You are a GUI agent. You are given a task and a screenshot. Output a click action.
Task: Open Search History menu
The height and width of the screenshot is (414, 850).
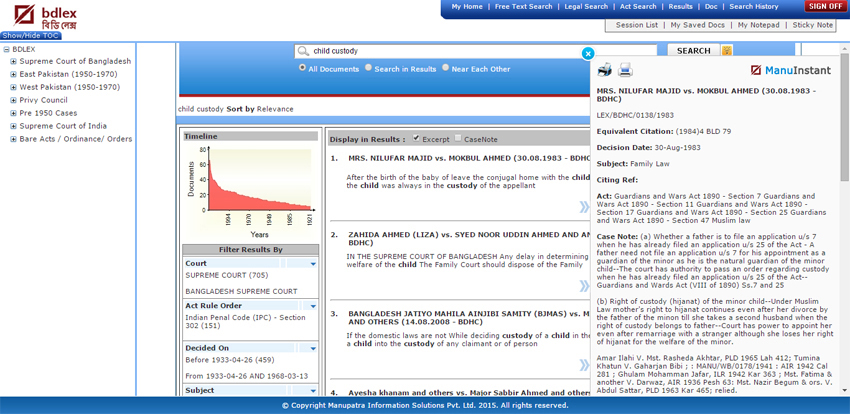pyautogui.click(x=754, y=7)
